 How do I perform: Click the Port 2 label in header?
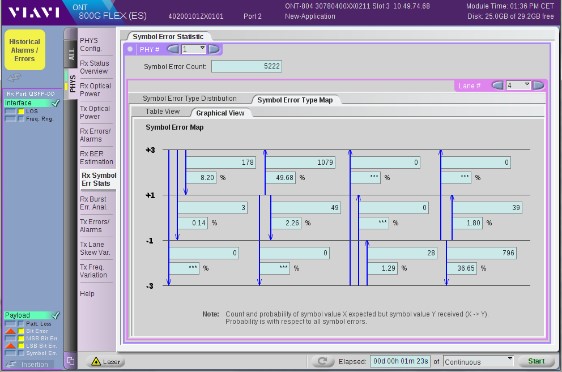pyautogui.click(x=252, y=16)
